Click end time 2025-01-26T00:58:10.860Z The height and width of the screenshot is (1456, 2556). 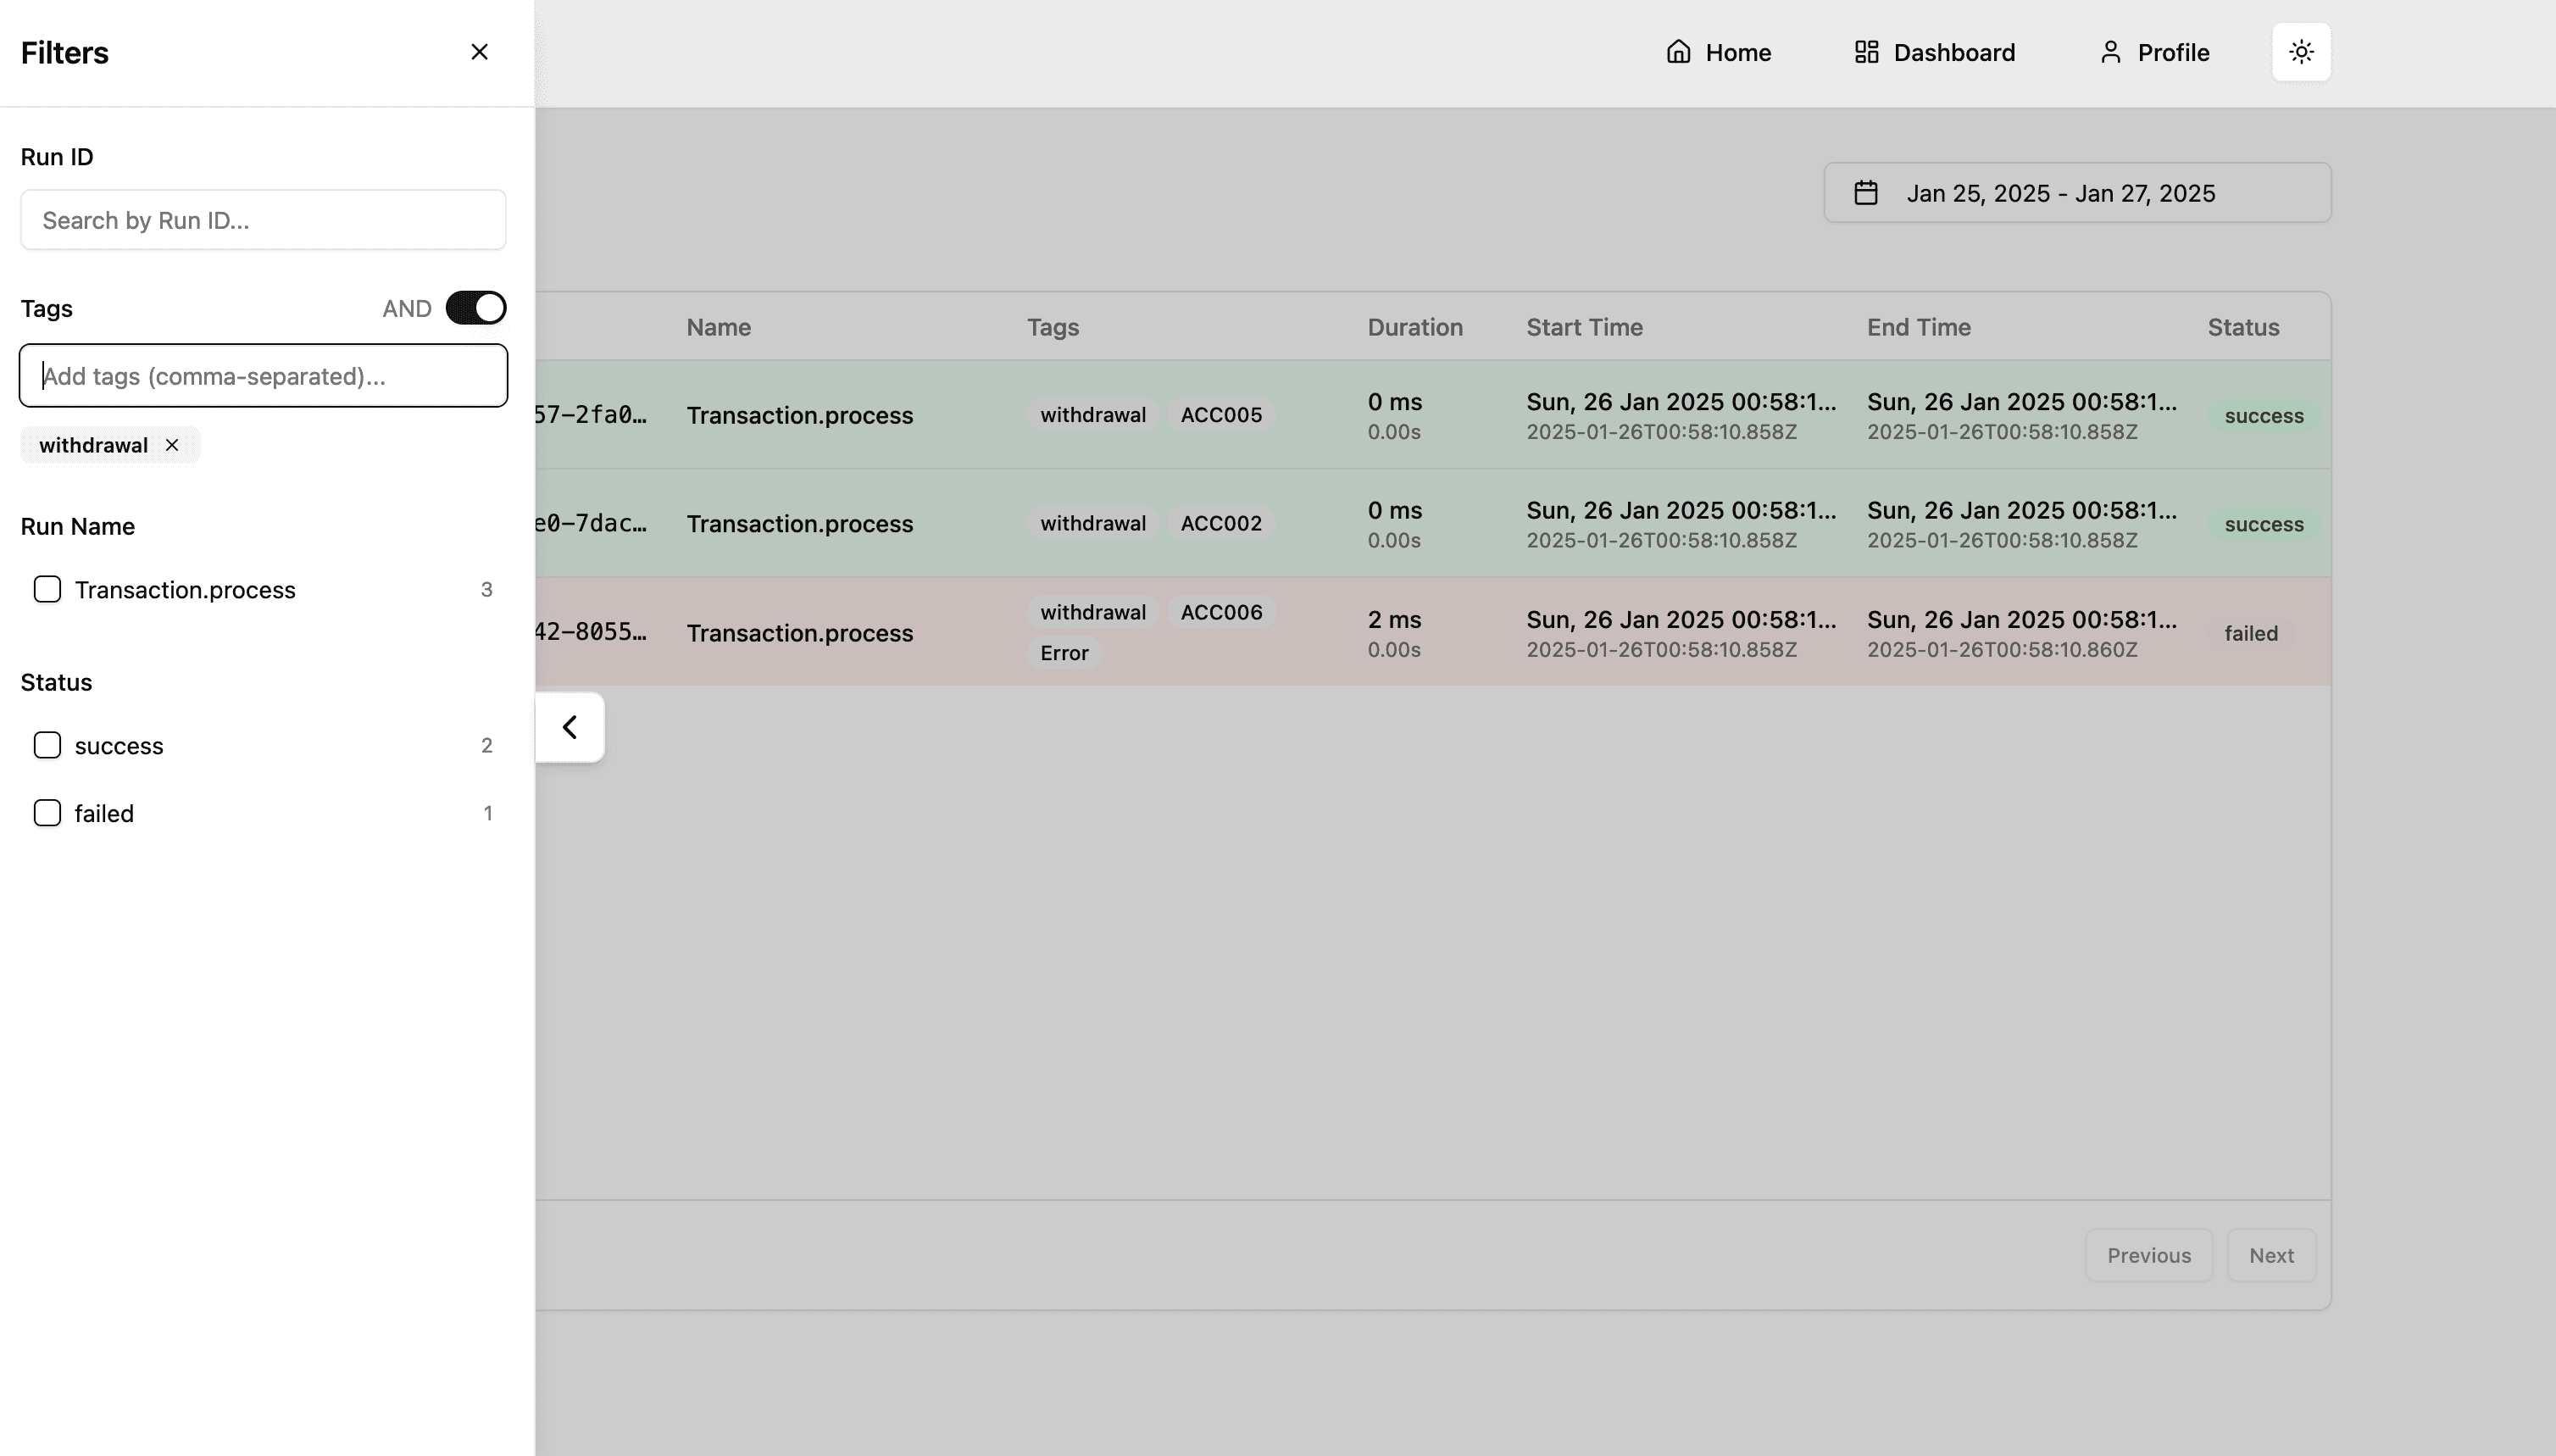pos(2002,650)
